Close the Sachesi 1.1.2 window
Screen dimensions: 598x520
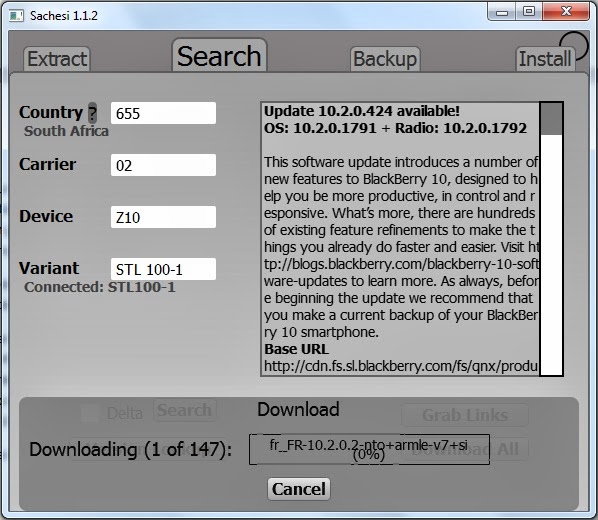click(566, 11)
